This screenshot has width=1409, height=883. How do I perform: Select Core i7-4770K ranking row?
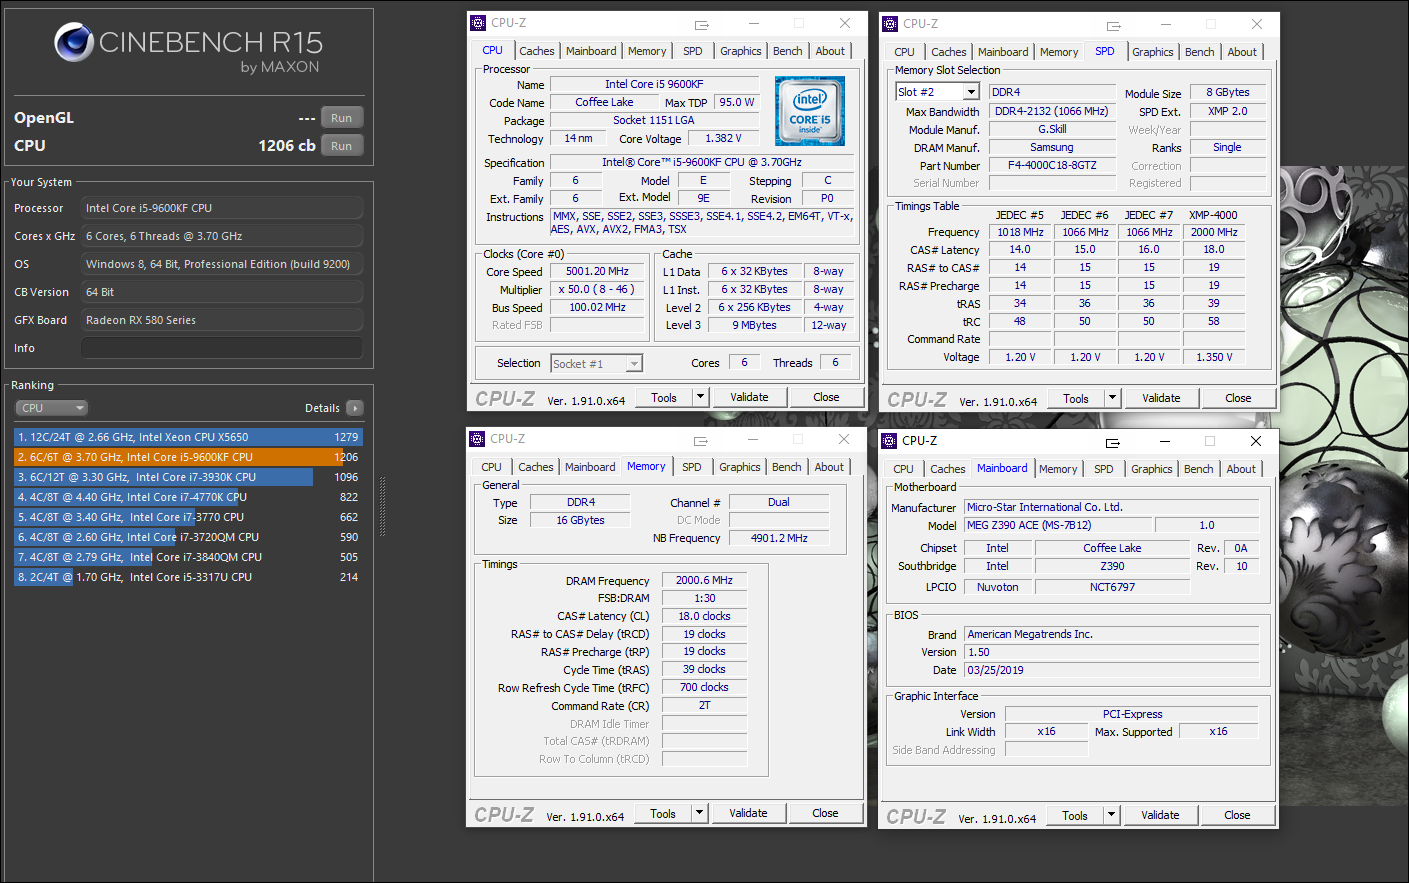tap(188, 497)
